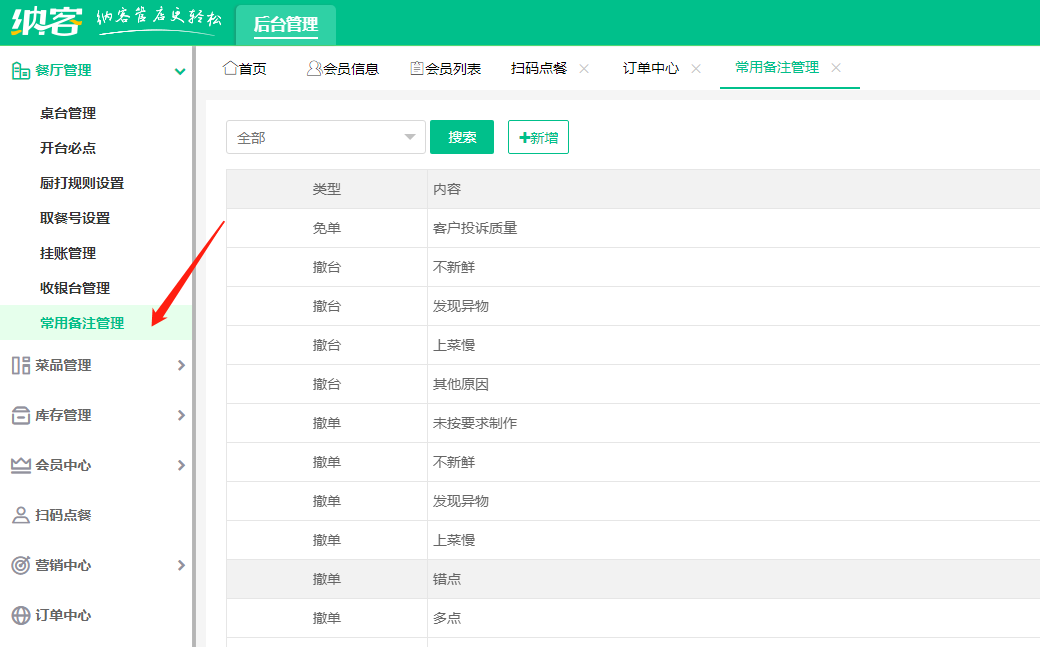The image size is (1040, 647).
Task: Click the 营销中心 marketing target icon
Action: click(20, 565)
